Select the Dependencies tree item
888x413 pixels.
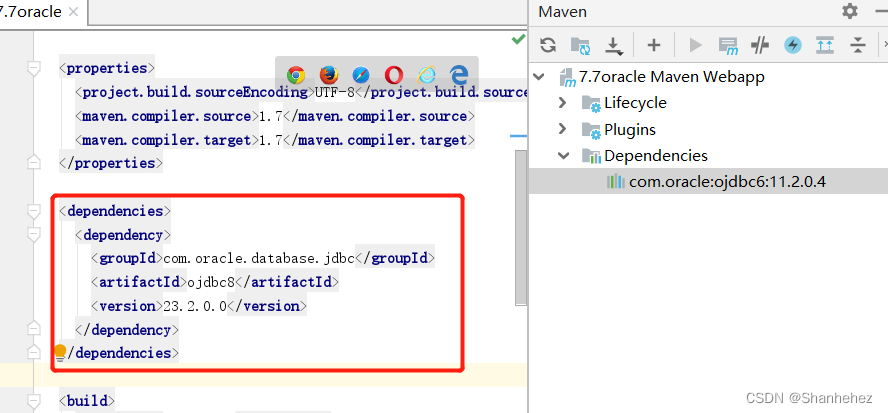656,156
